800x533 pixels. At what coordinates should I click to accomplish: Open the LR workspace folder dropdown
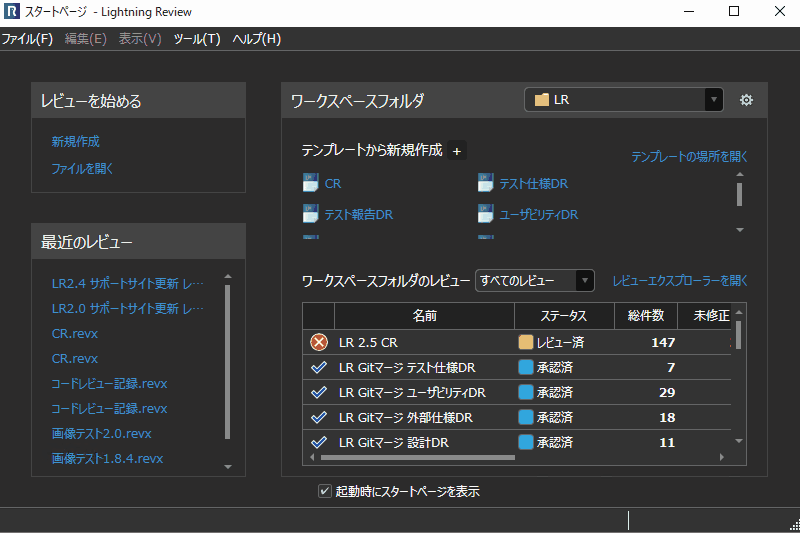(714, 100)
